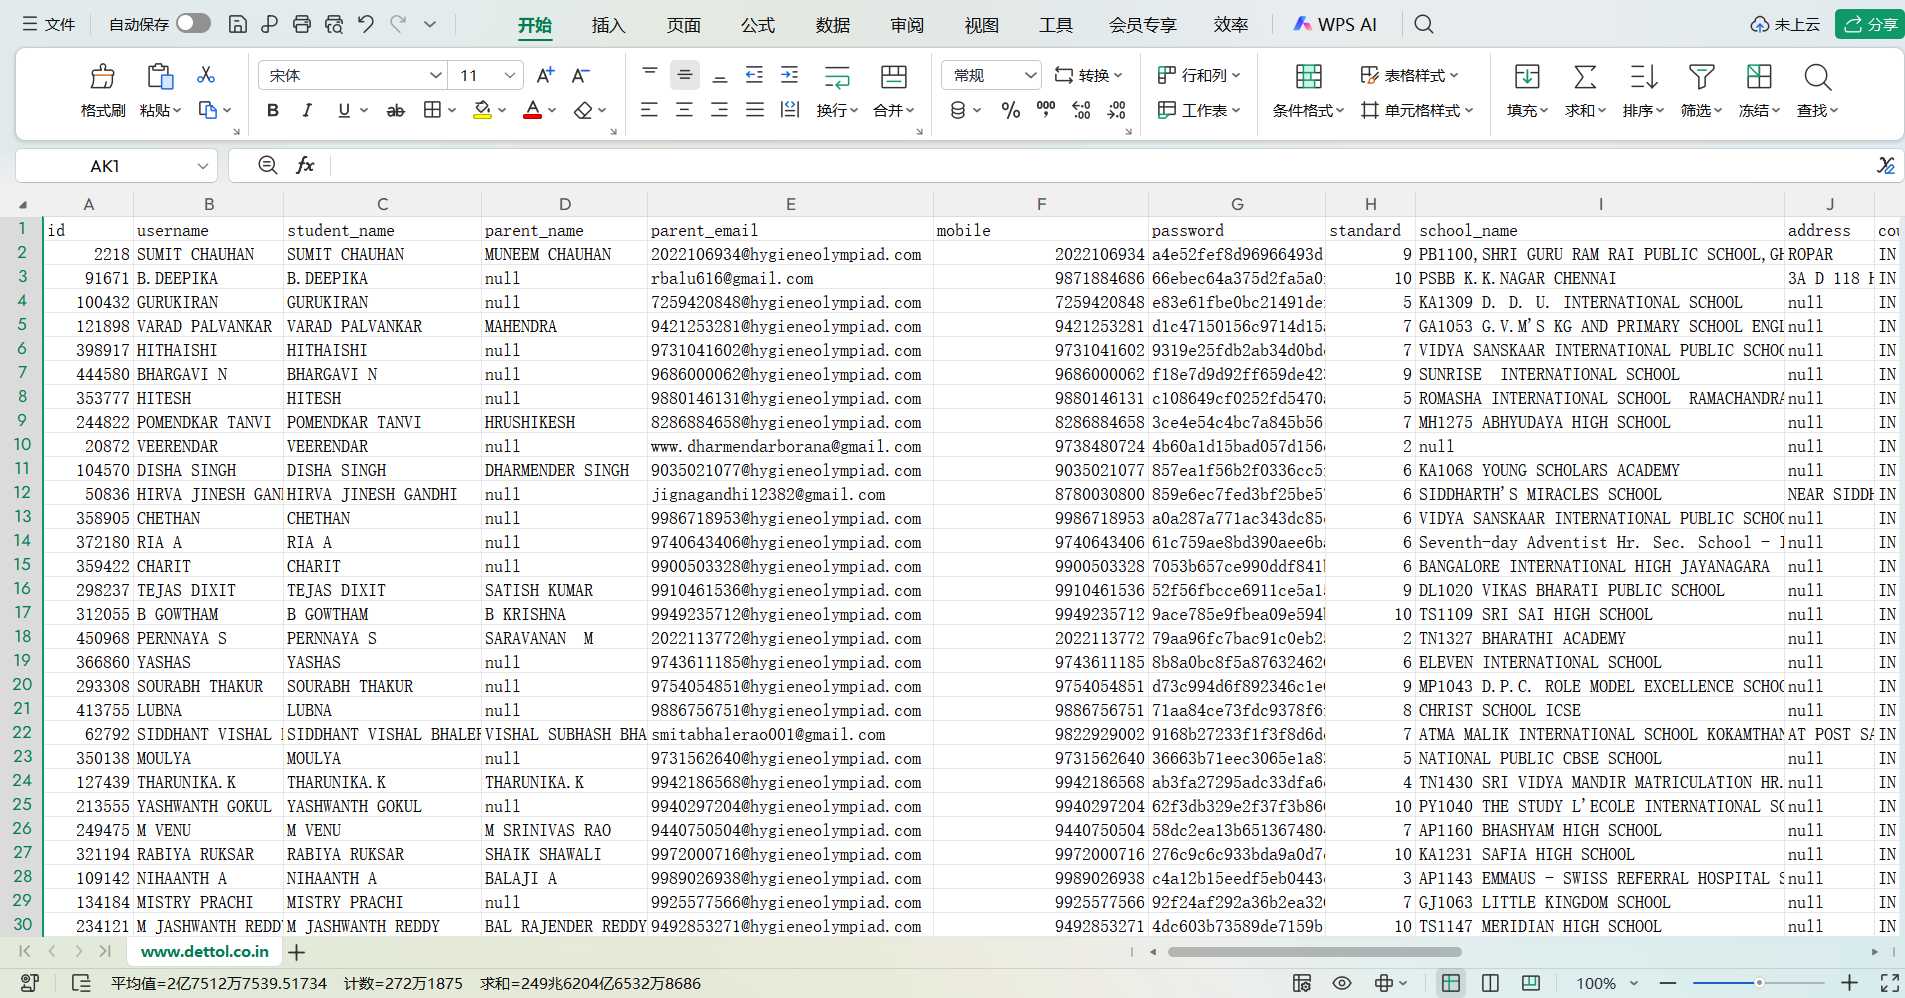Apply Italic formatting
This screenshot has height=998, width=1905.
point(307,110)
